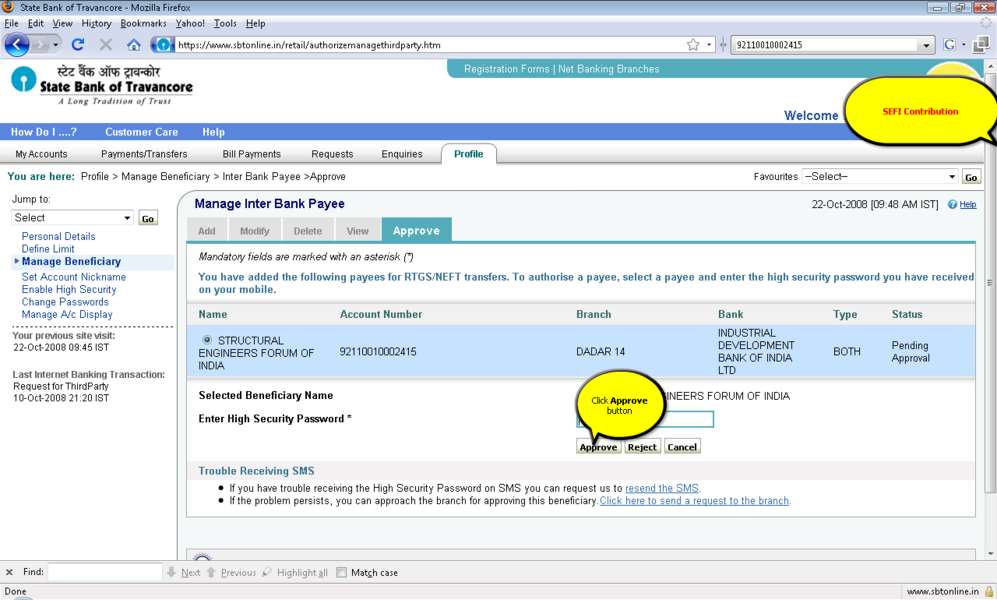The image size is (997, 600).
Task: Click the resend the SMS link
Action: click(661, 488)
